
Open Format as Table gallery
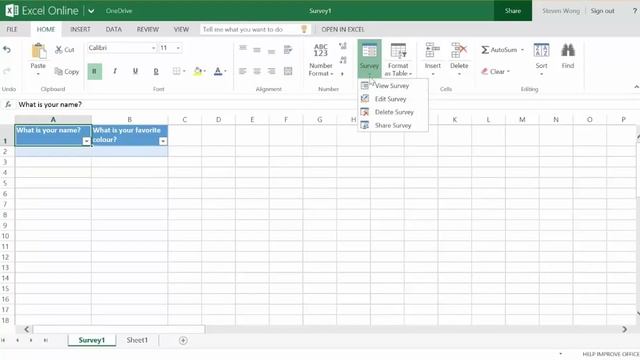398,60
